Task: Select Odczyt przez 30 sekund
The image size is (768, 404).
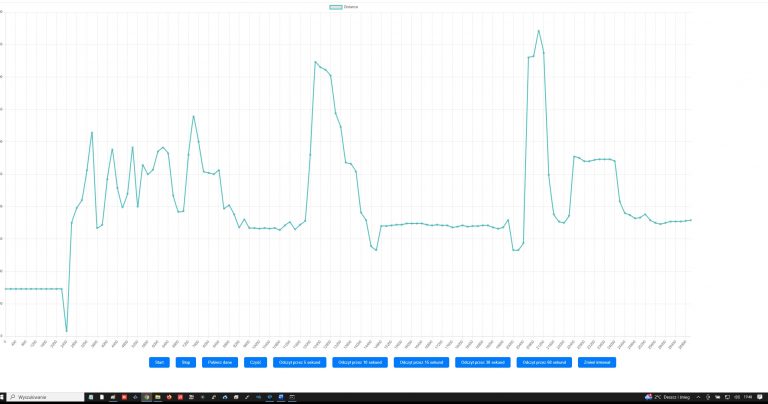Action: tap(483, 362)
